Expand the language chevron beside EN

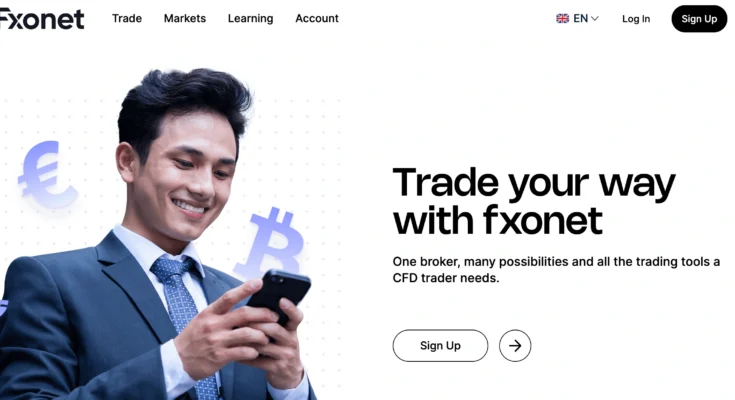pos(594,18)
